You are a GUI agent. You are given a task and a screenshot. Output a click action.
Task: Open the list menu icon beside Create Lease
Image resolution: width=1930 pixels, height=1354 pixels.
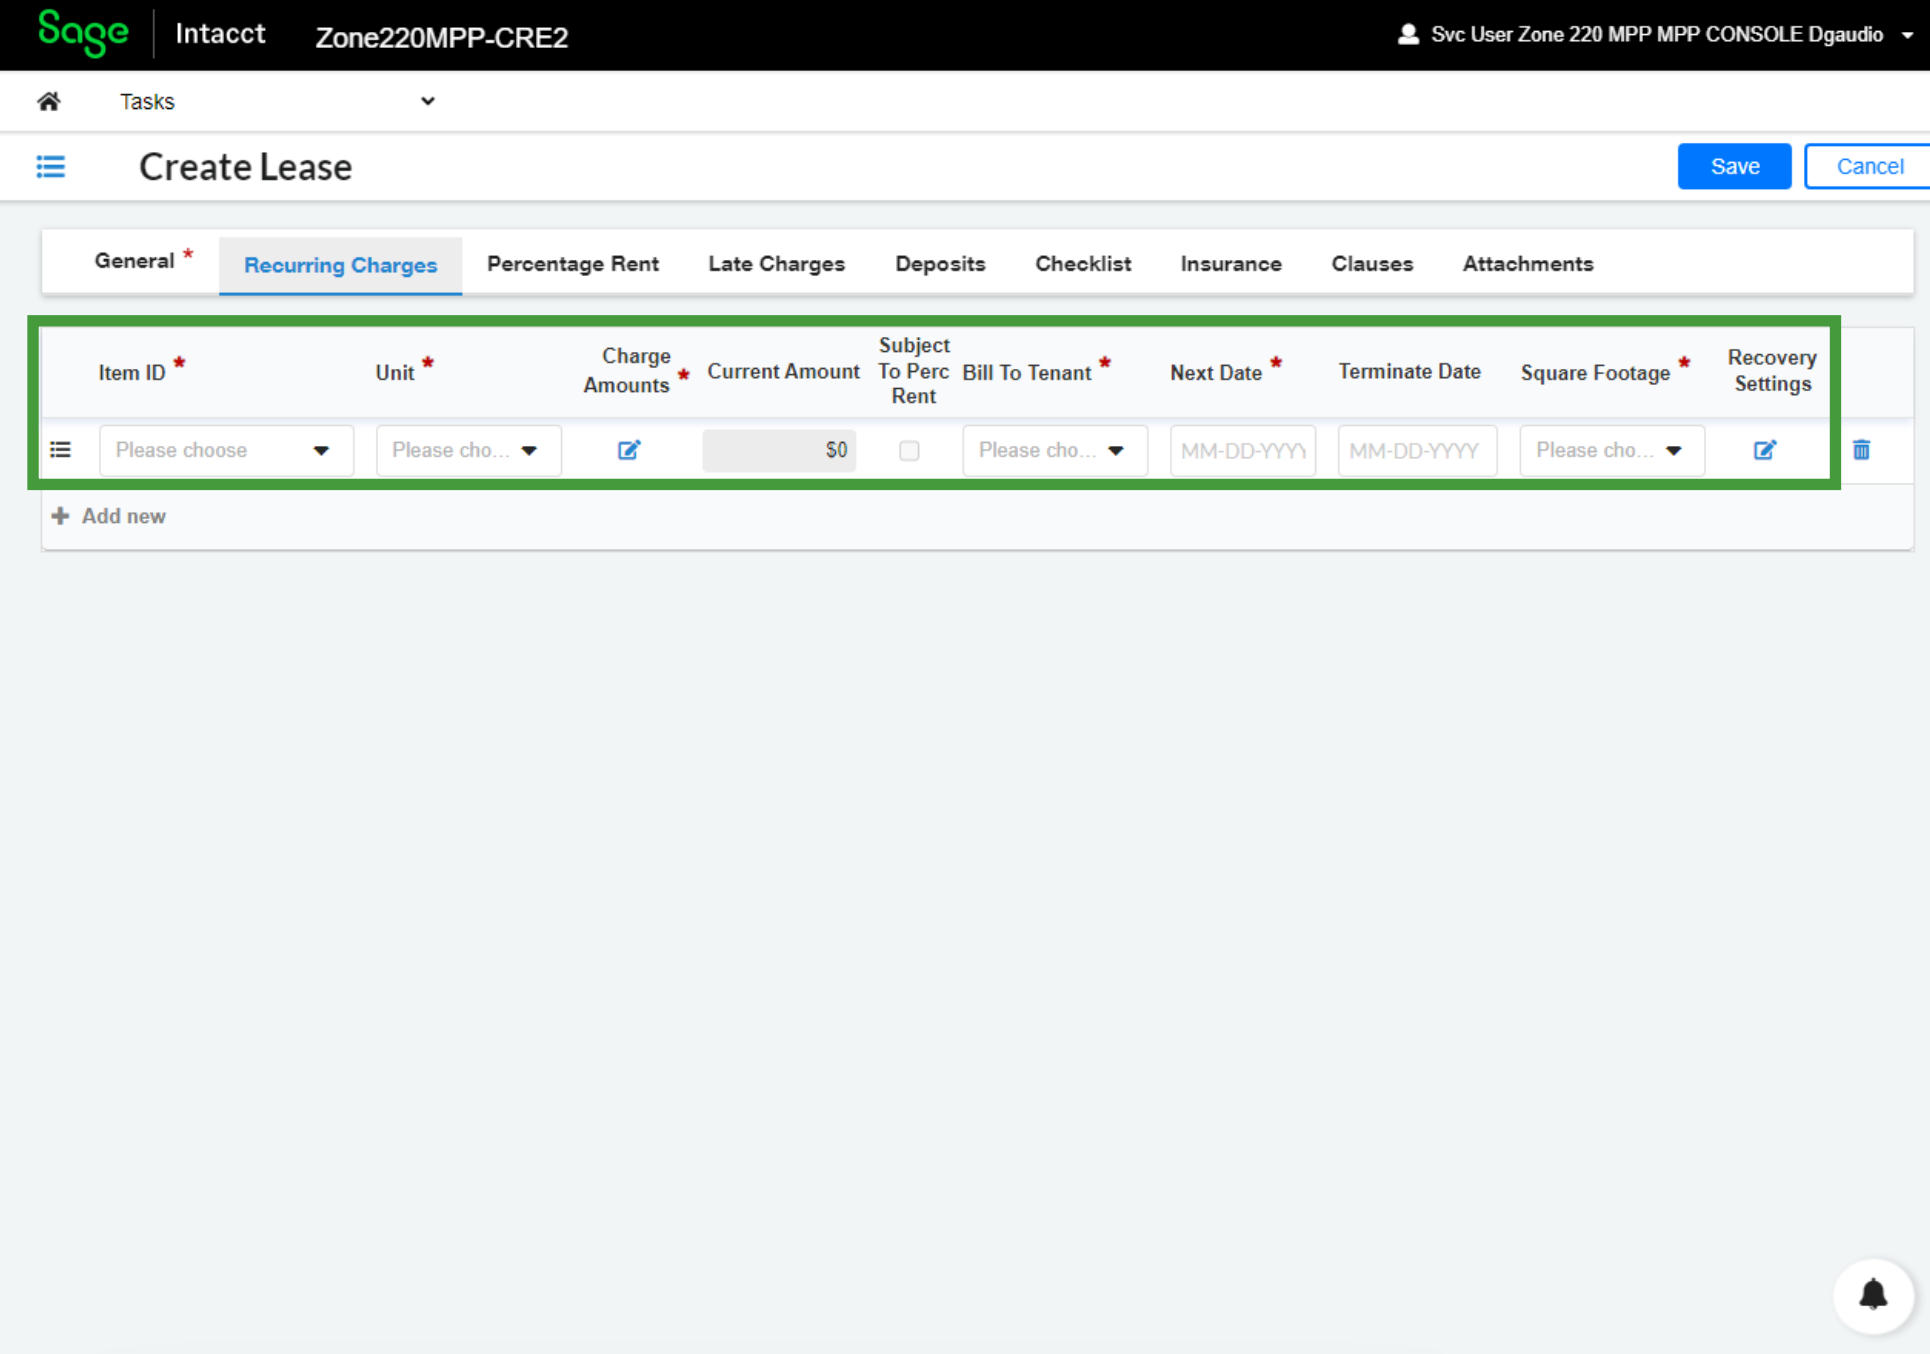point(51,166)
